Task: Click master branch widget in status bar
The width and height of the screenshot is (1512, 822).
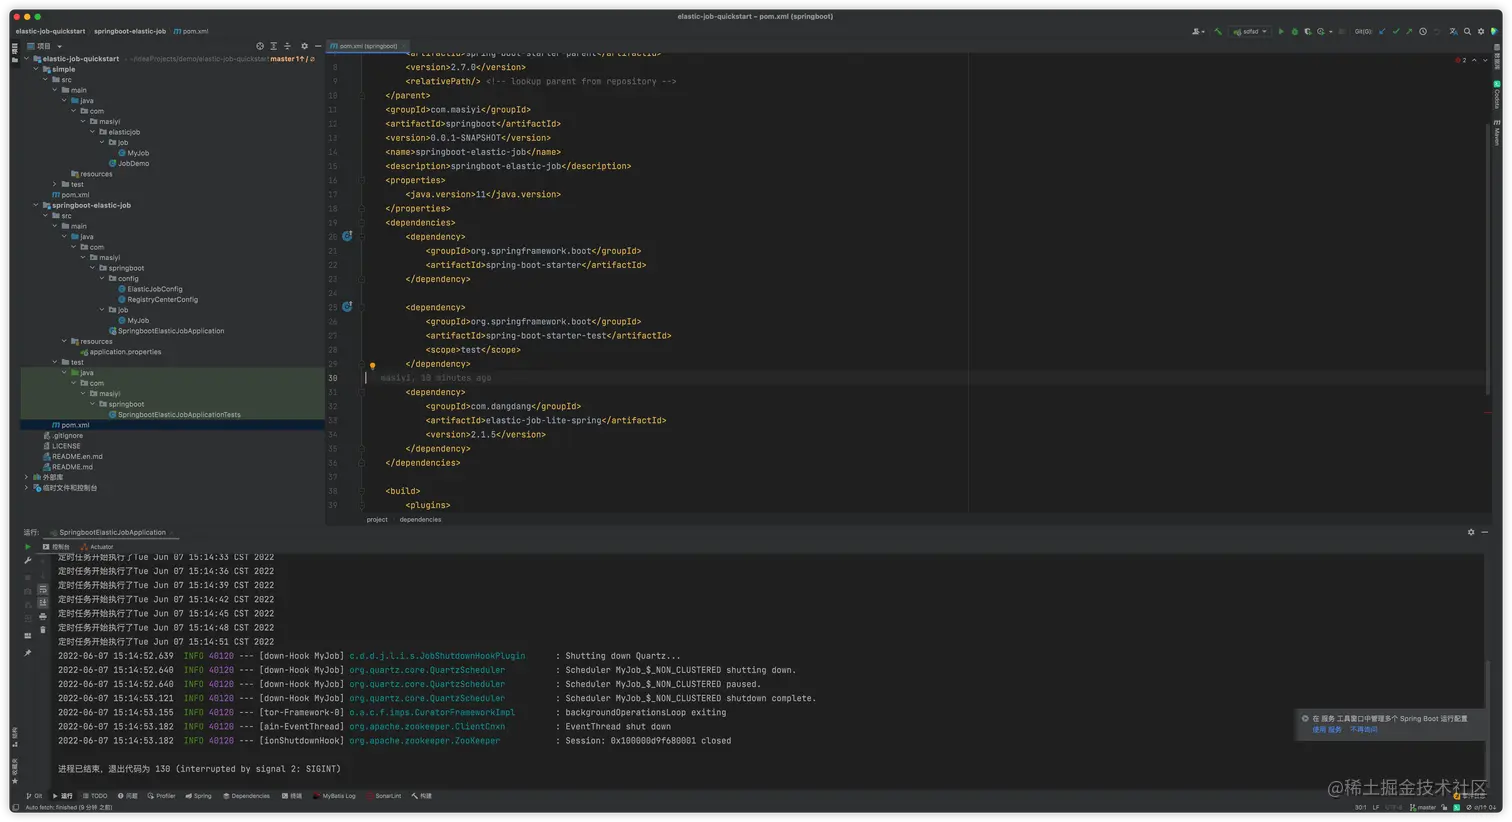Action: [1423, 807]
